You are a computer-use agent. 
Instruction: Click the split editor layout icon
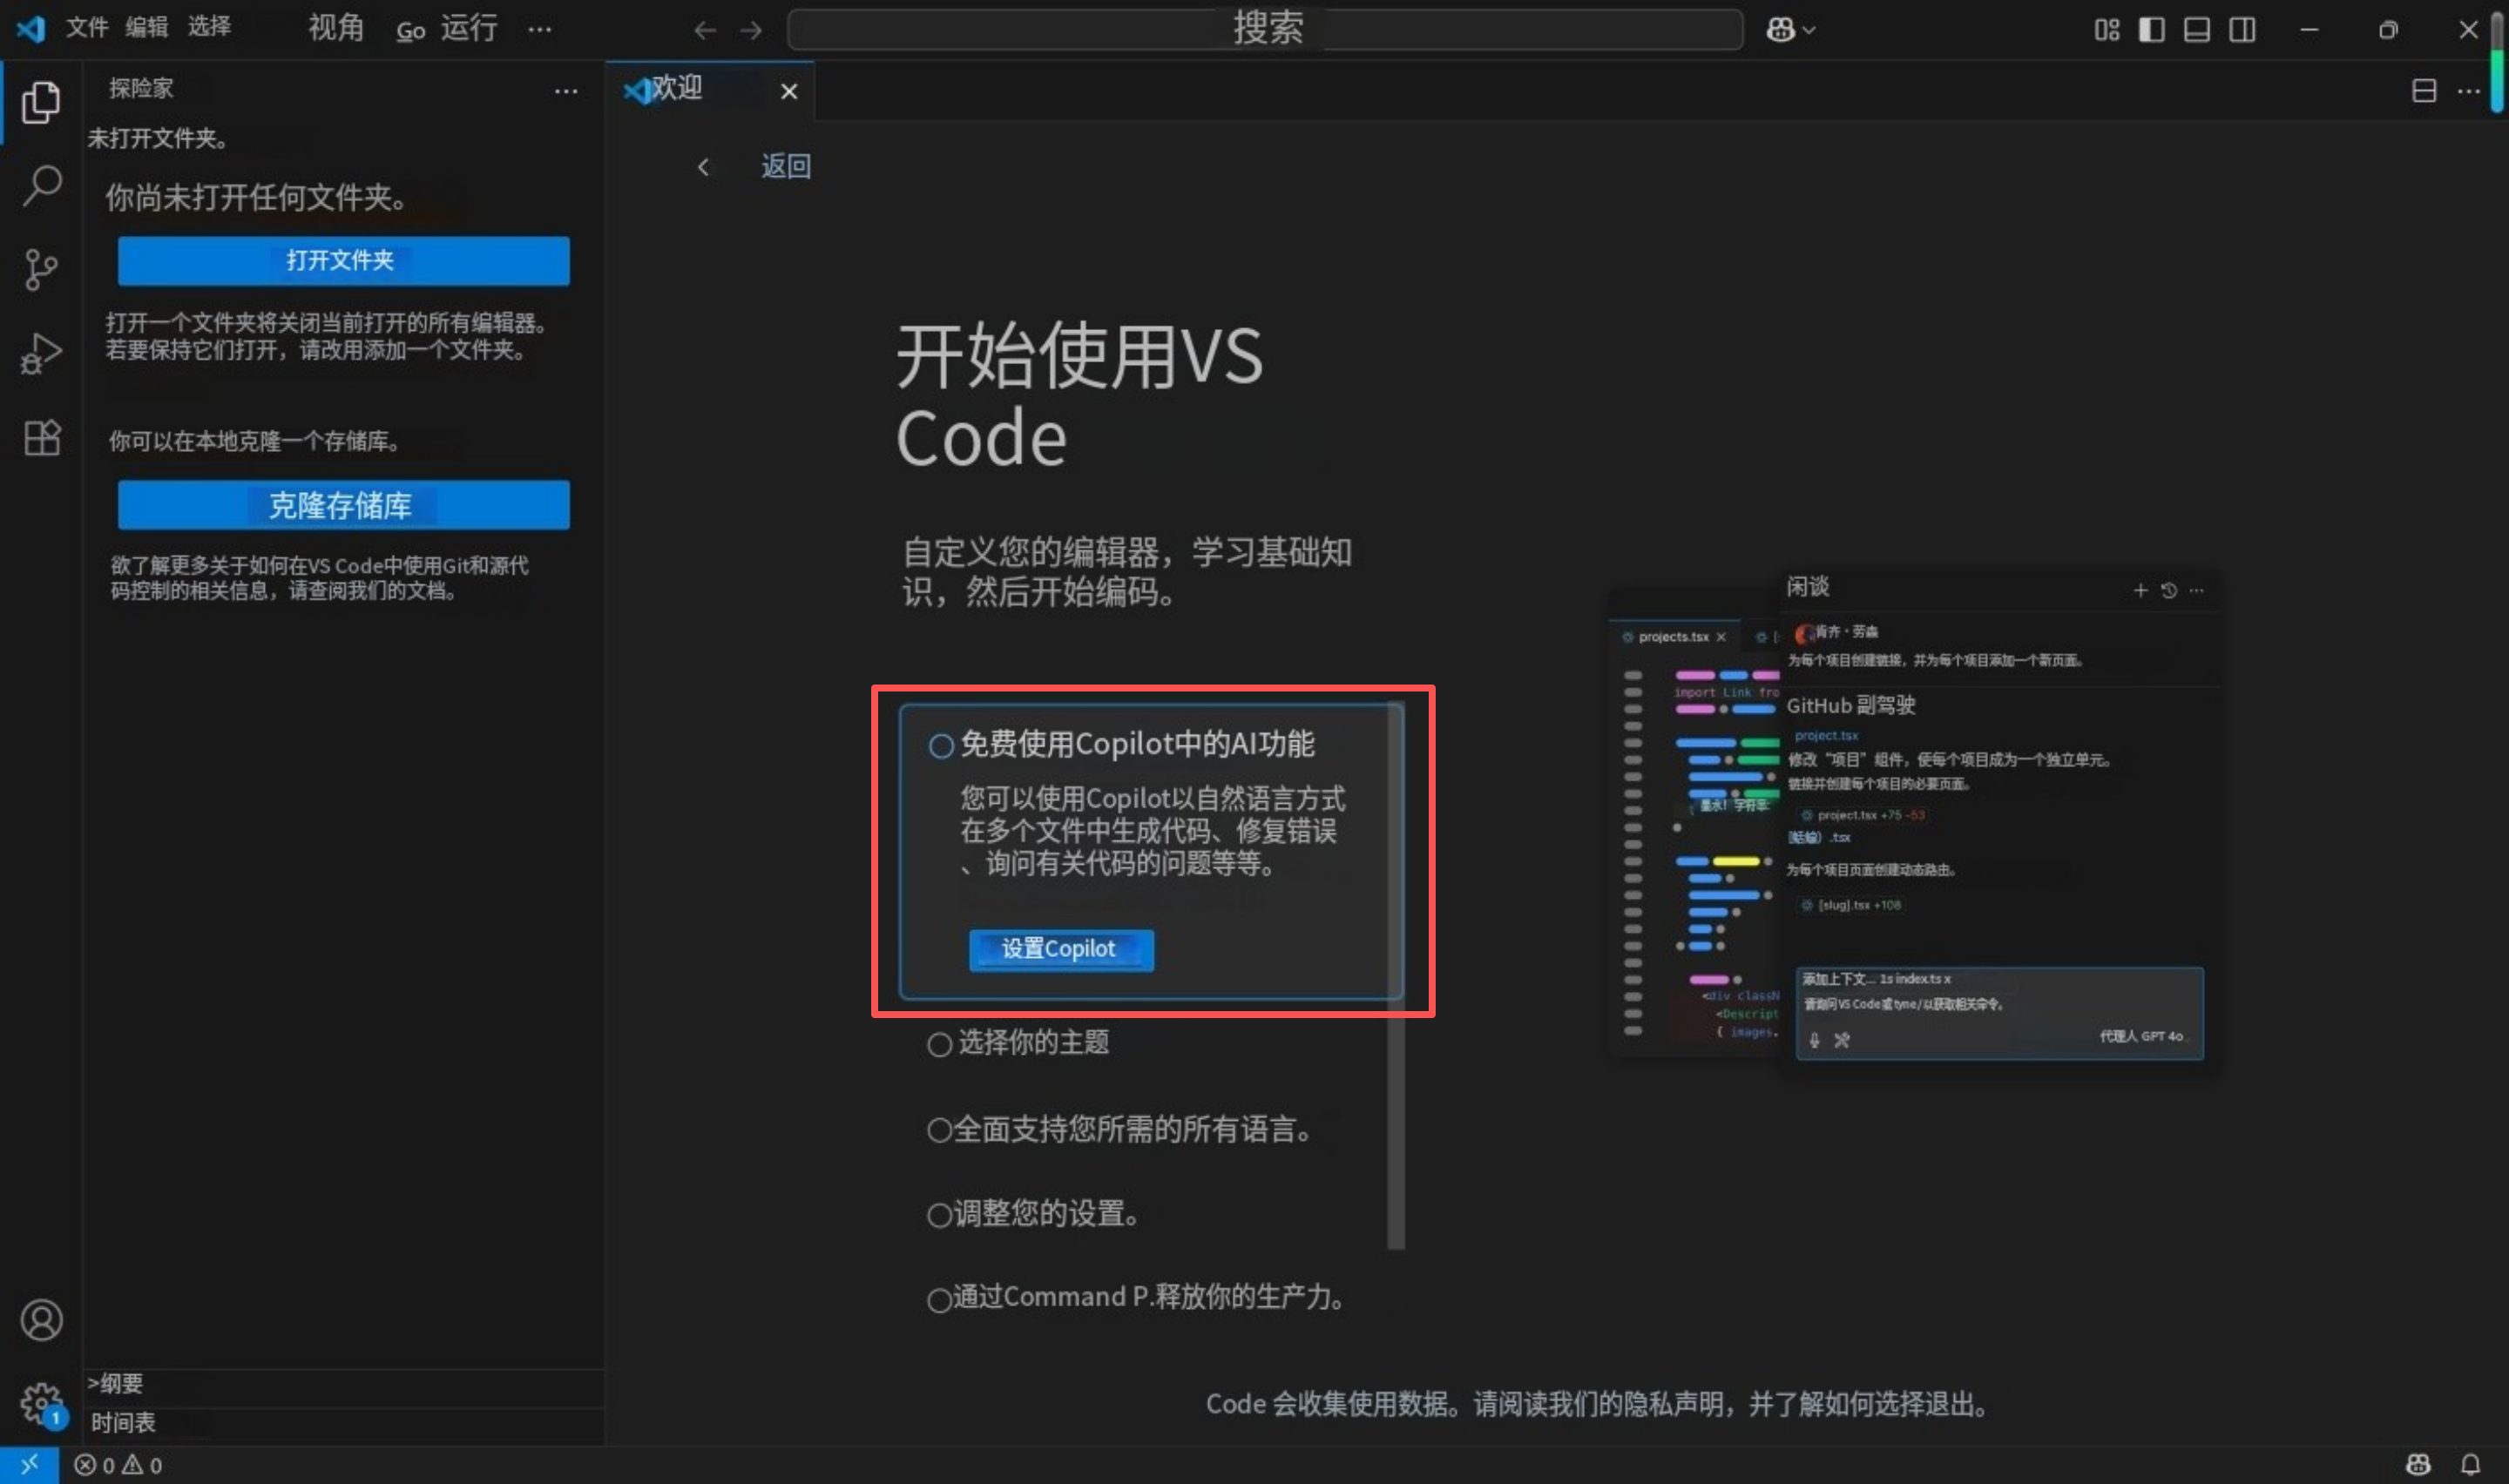pyautogui.click(x=2424, y=91)
